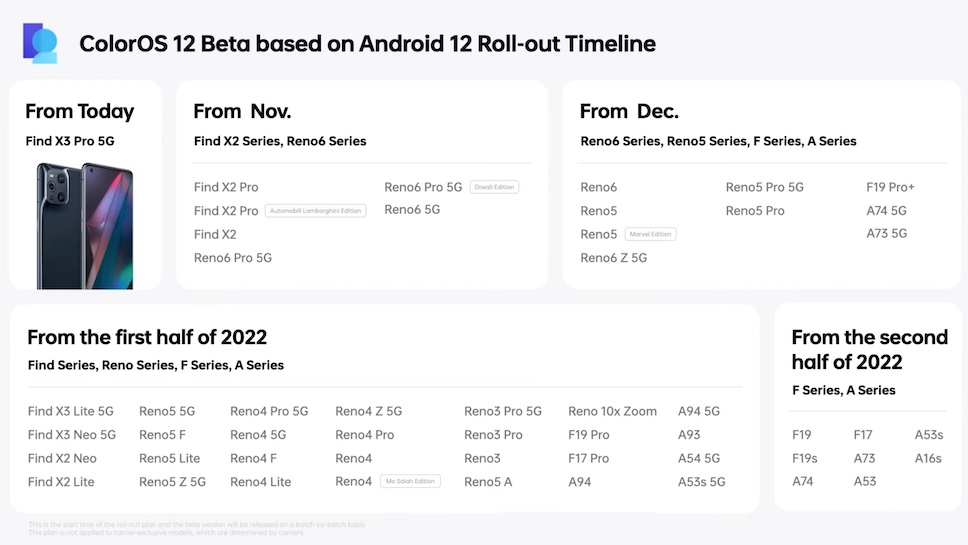Screen dimensions: 968x545
Task: Click Reno6 Z 5G in December list
Action: coord(613,258)
